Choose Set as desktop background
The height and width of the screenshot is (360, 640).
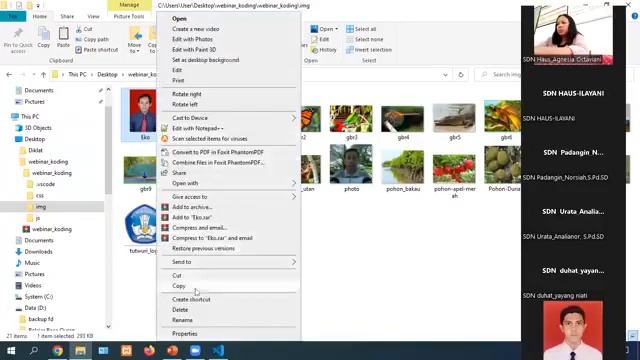[229, 60]
